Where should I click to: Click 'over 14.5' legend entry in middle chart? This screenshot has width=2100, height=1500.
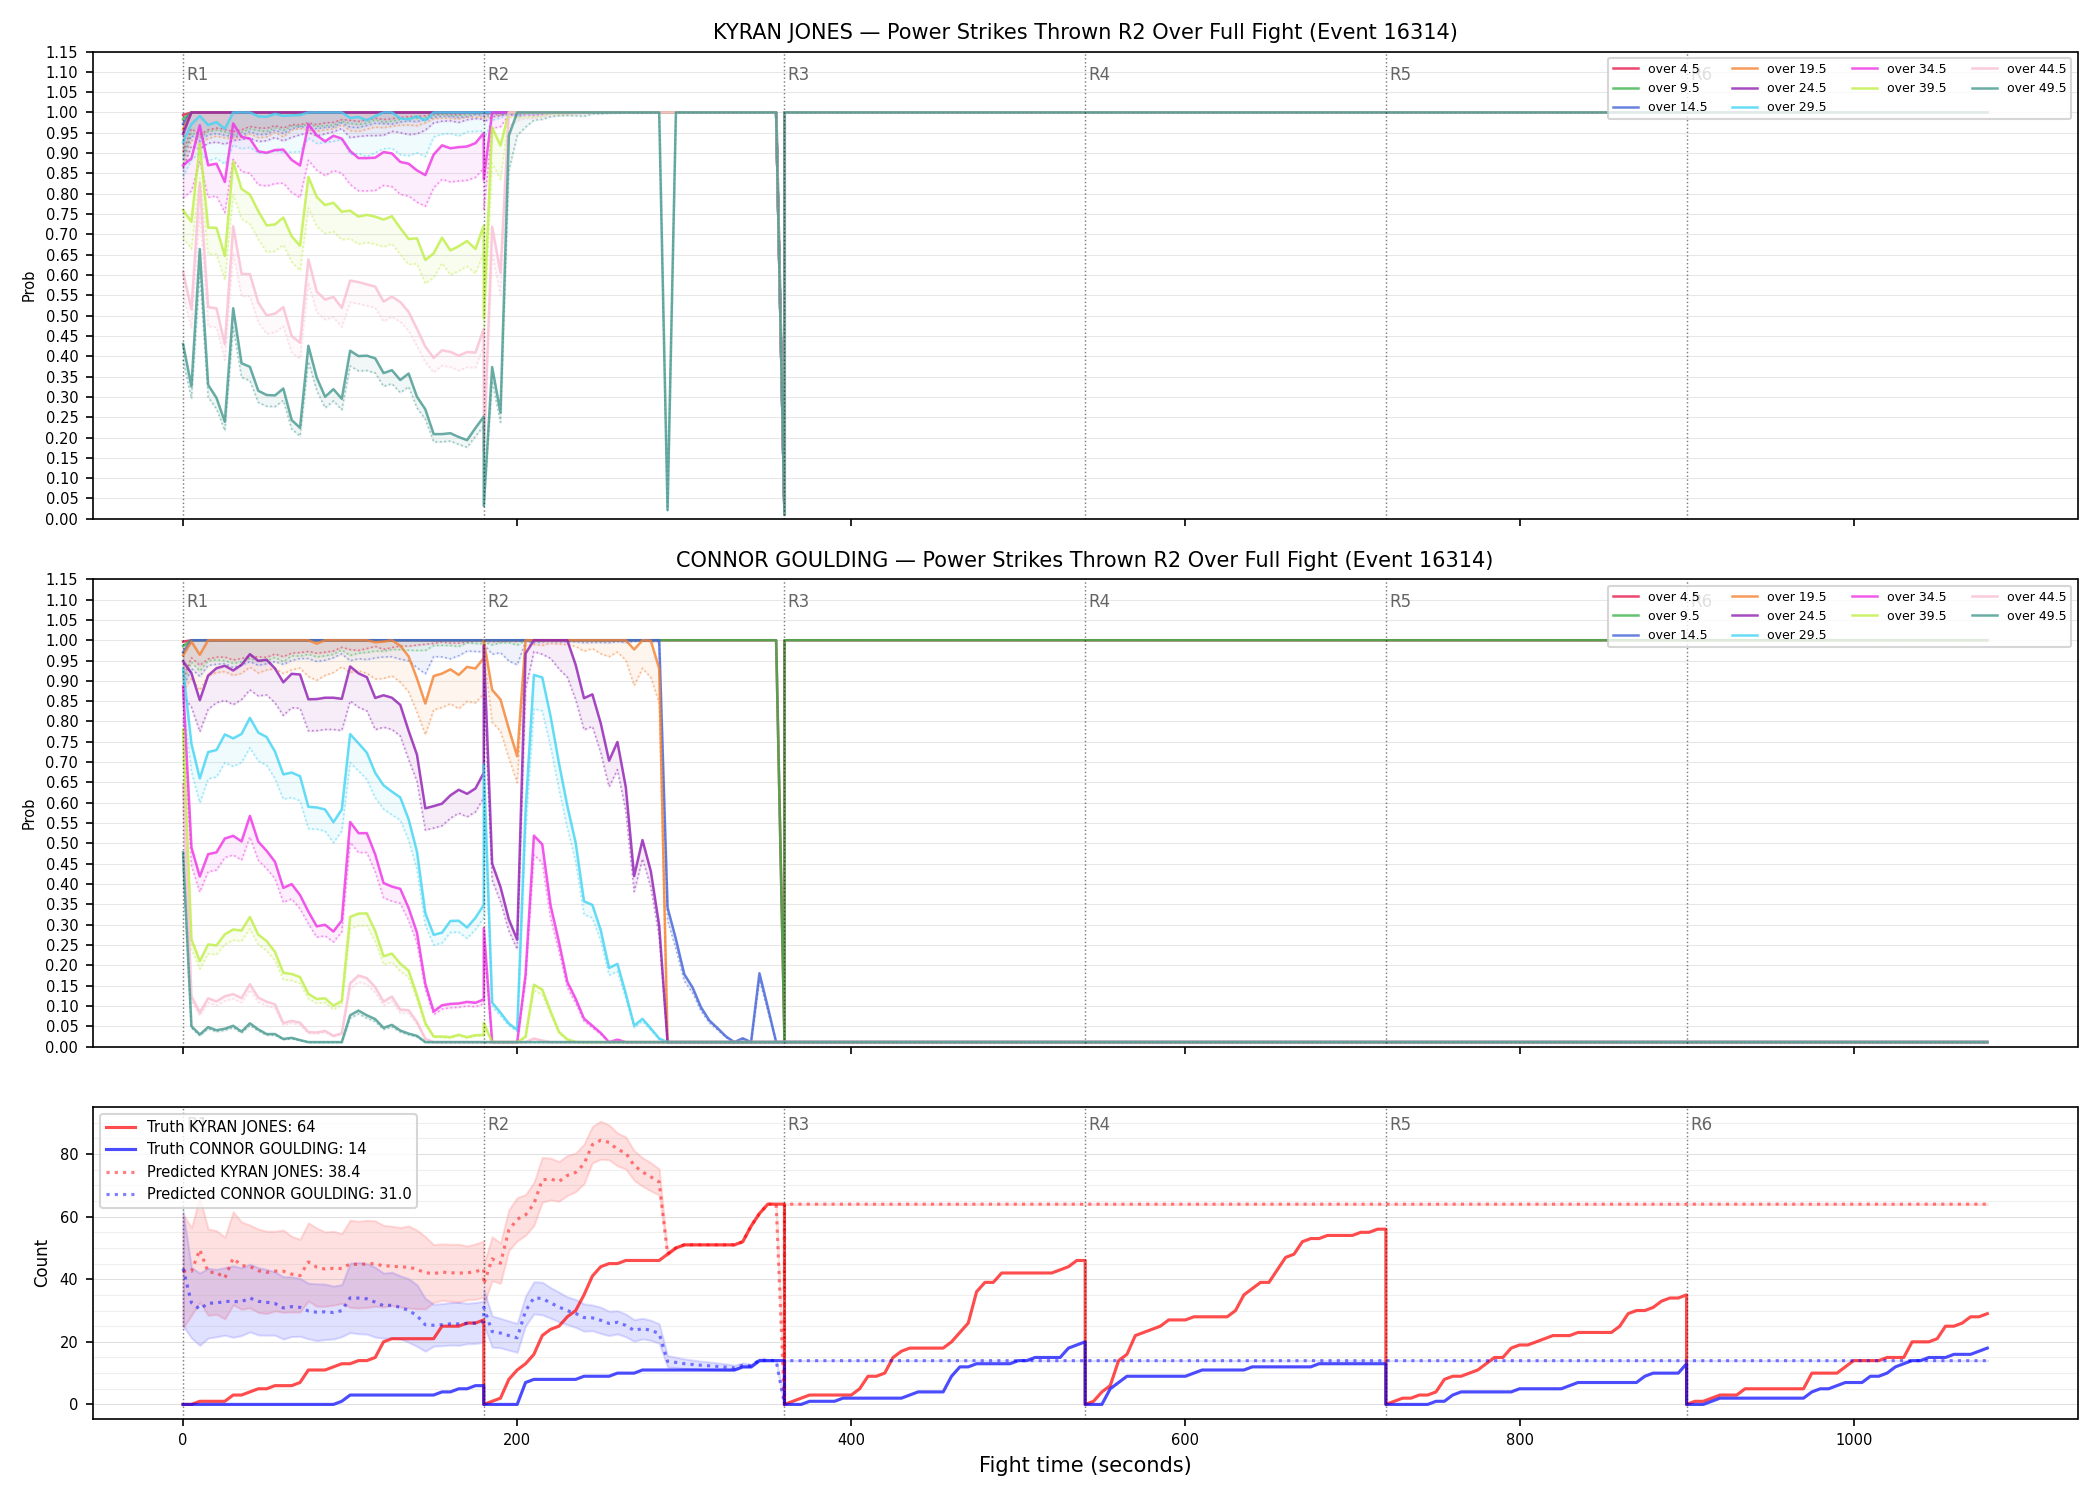(1660, 635)
